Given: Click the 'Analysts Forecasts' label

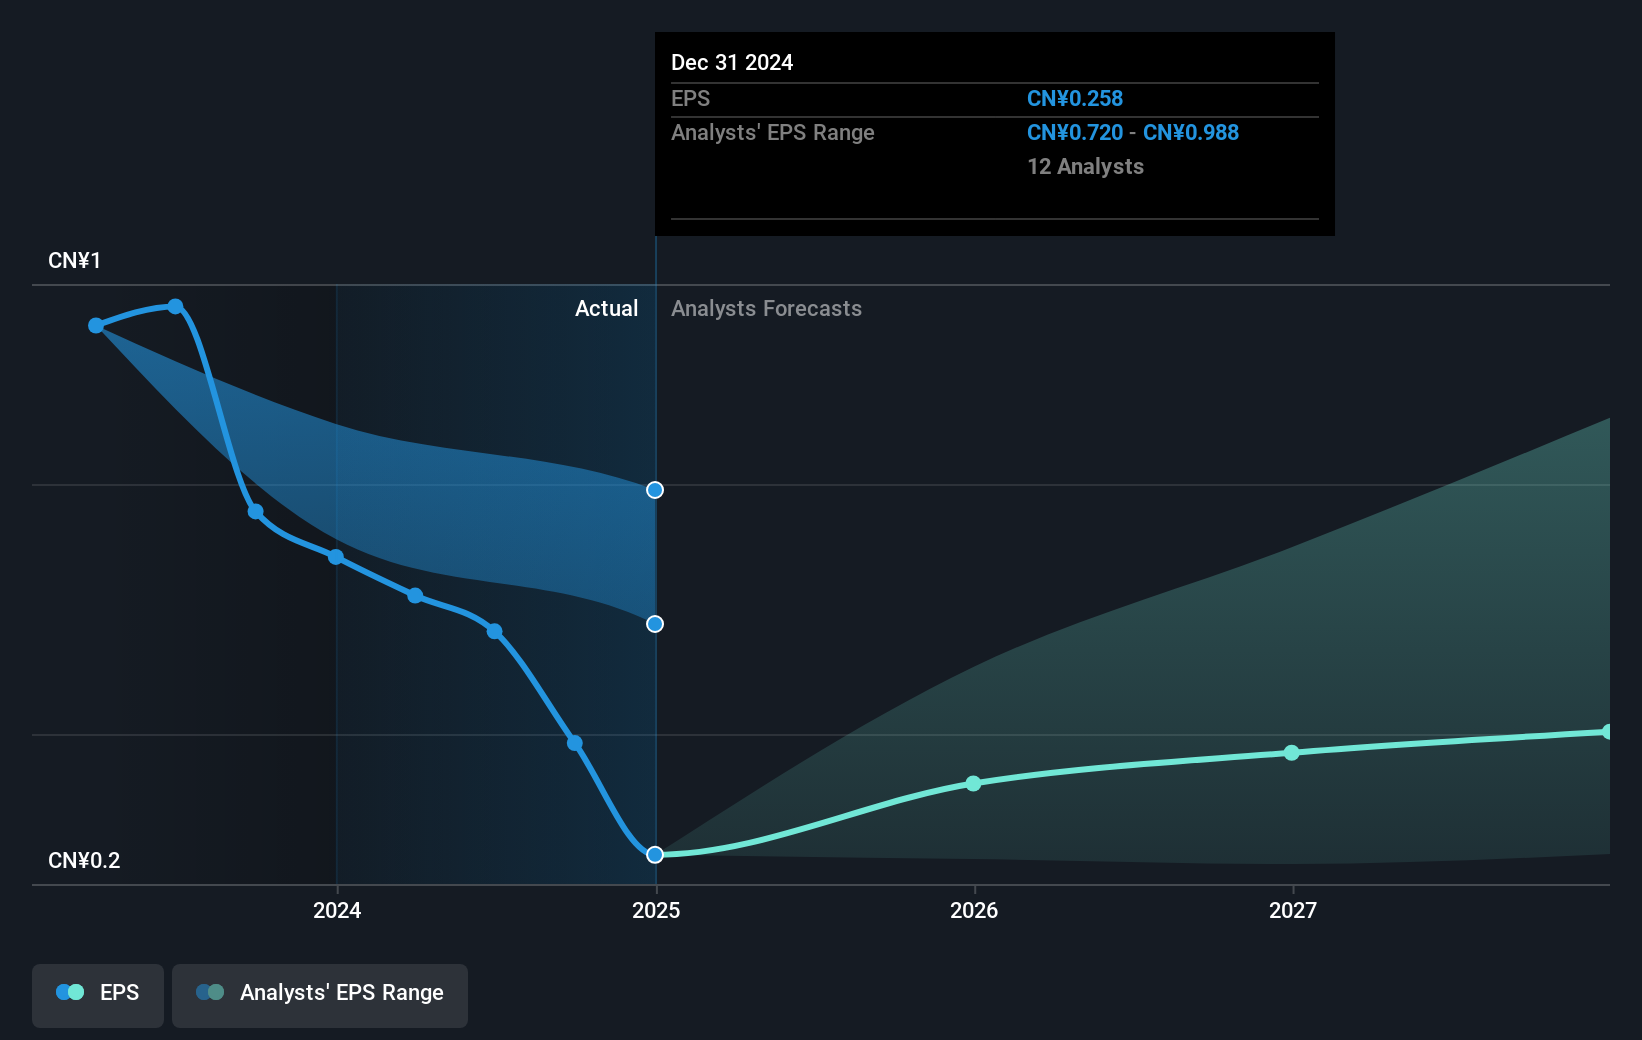Looking at the screenshot, I should pos(766,309).
